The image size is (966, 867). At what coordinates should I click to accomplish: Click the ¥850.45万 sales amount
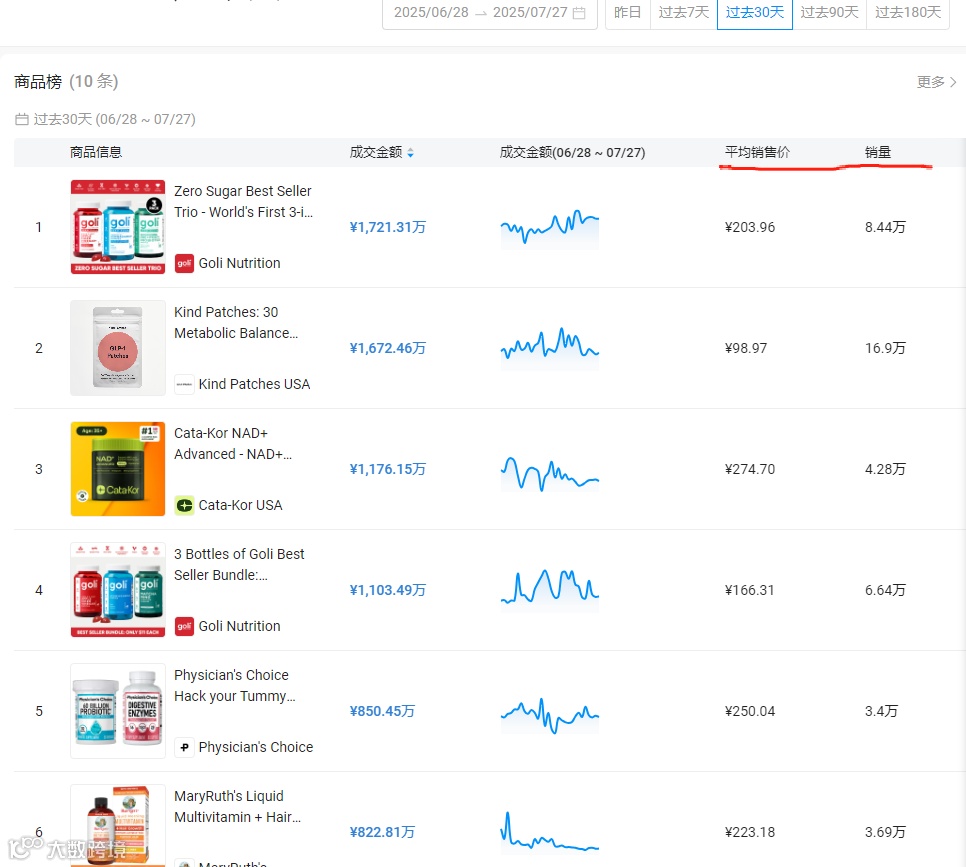[382, 711]
